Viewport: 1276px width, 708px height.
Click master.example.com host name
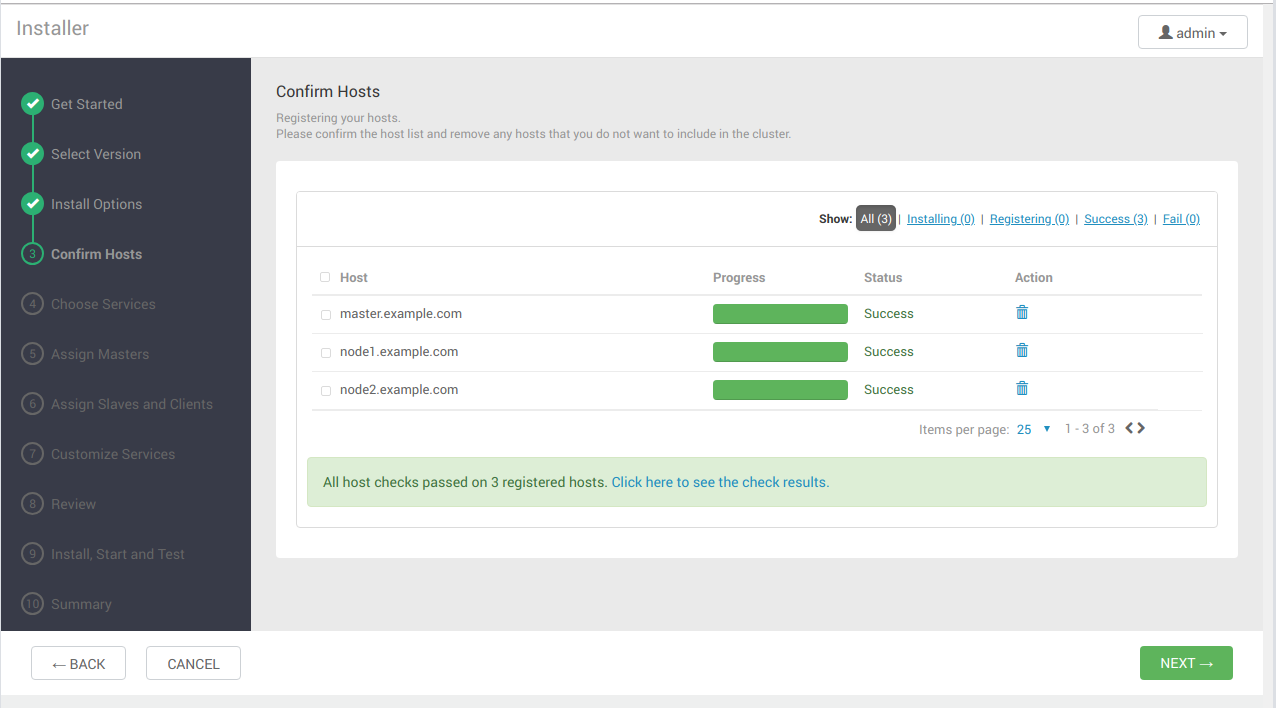[401, 314]
